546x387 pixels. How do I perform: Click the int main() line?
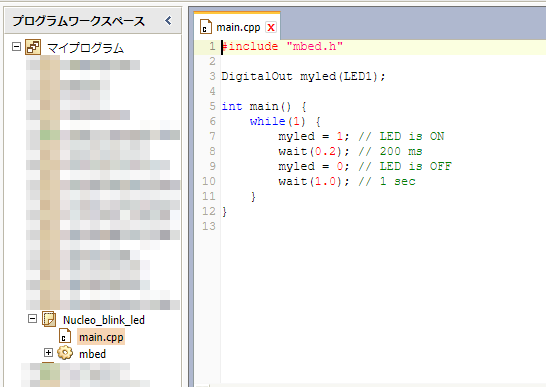click(264, 106)
